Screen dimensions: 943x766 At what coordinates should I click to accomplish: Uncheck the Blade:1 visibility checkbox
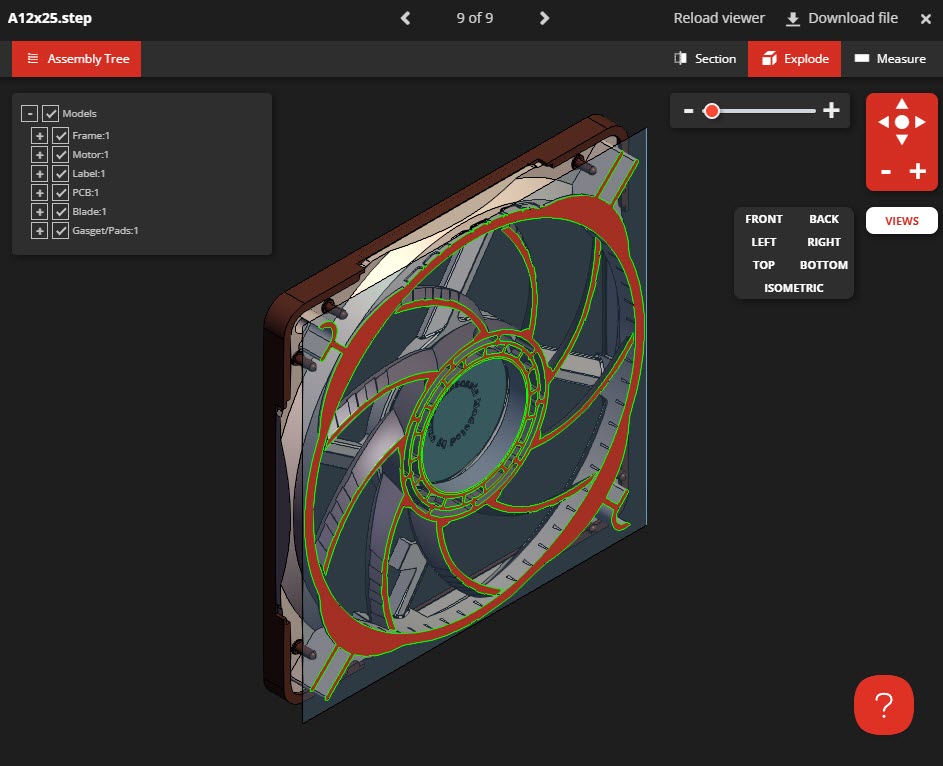pyautogui.click(x=60, y=211)
